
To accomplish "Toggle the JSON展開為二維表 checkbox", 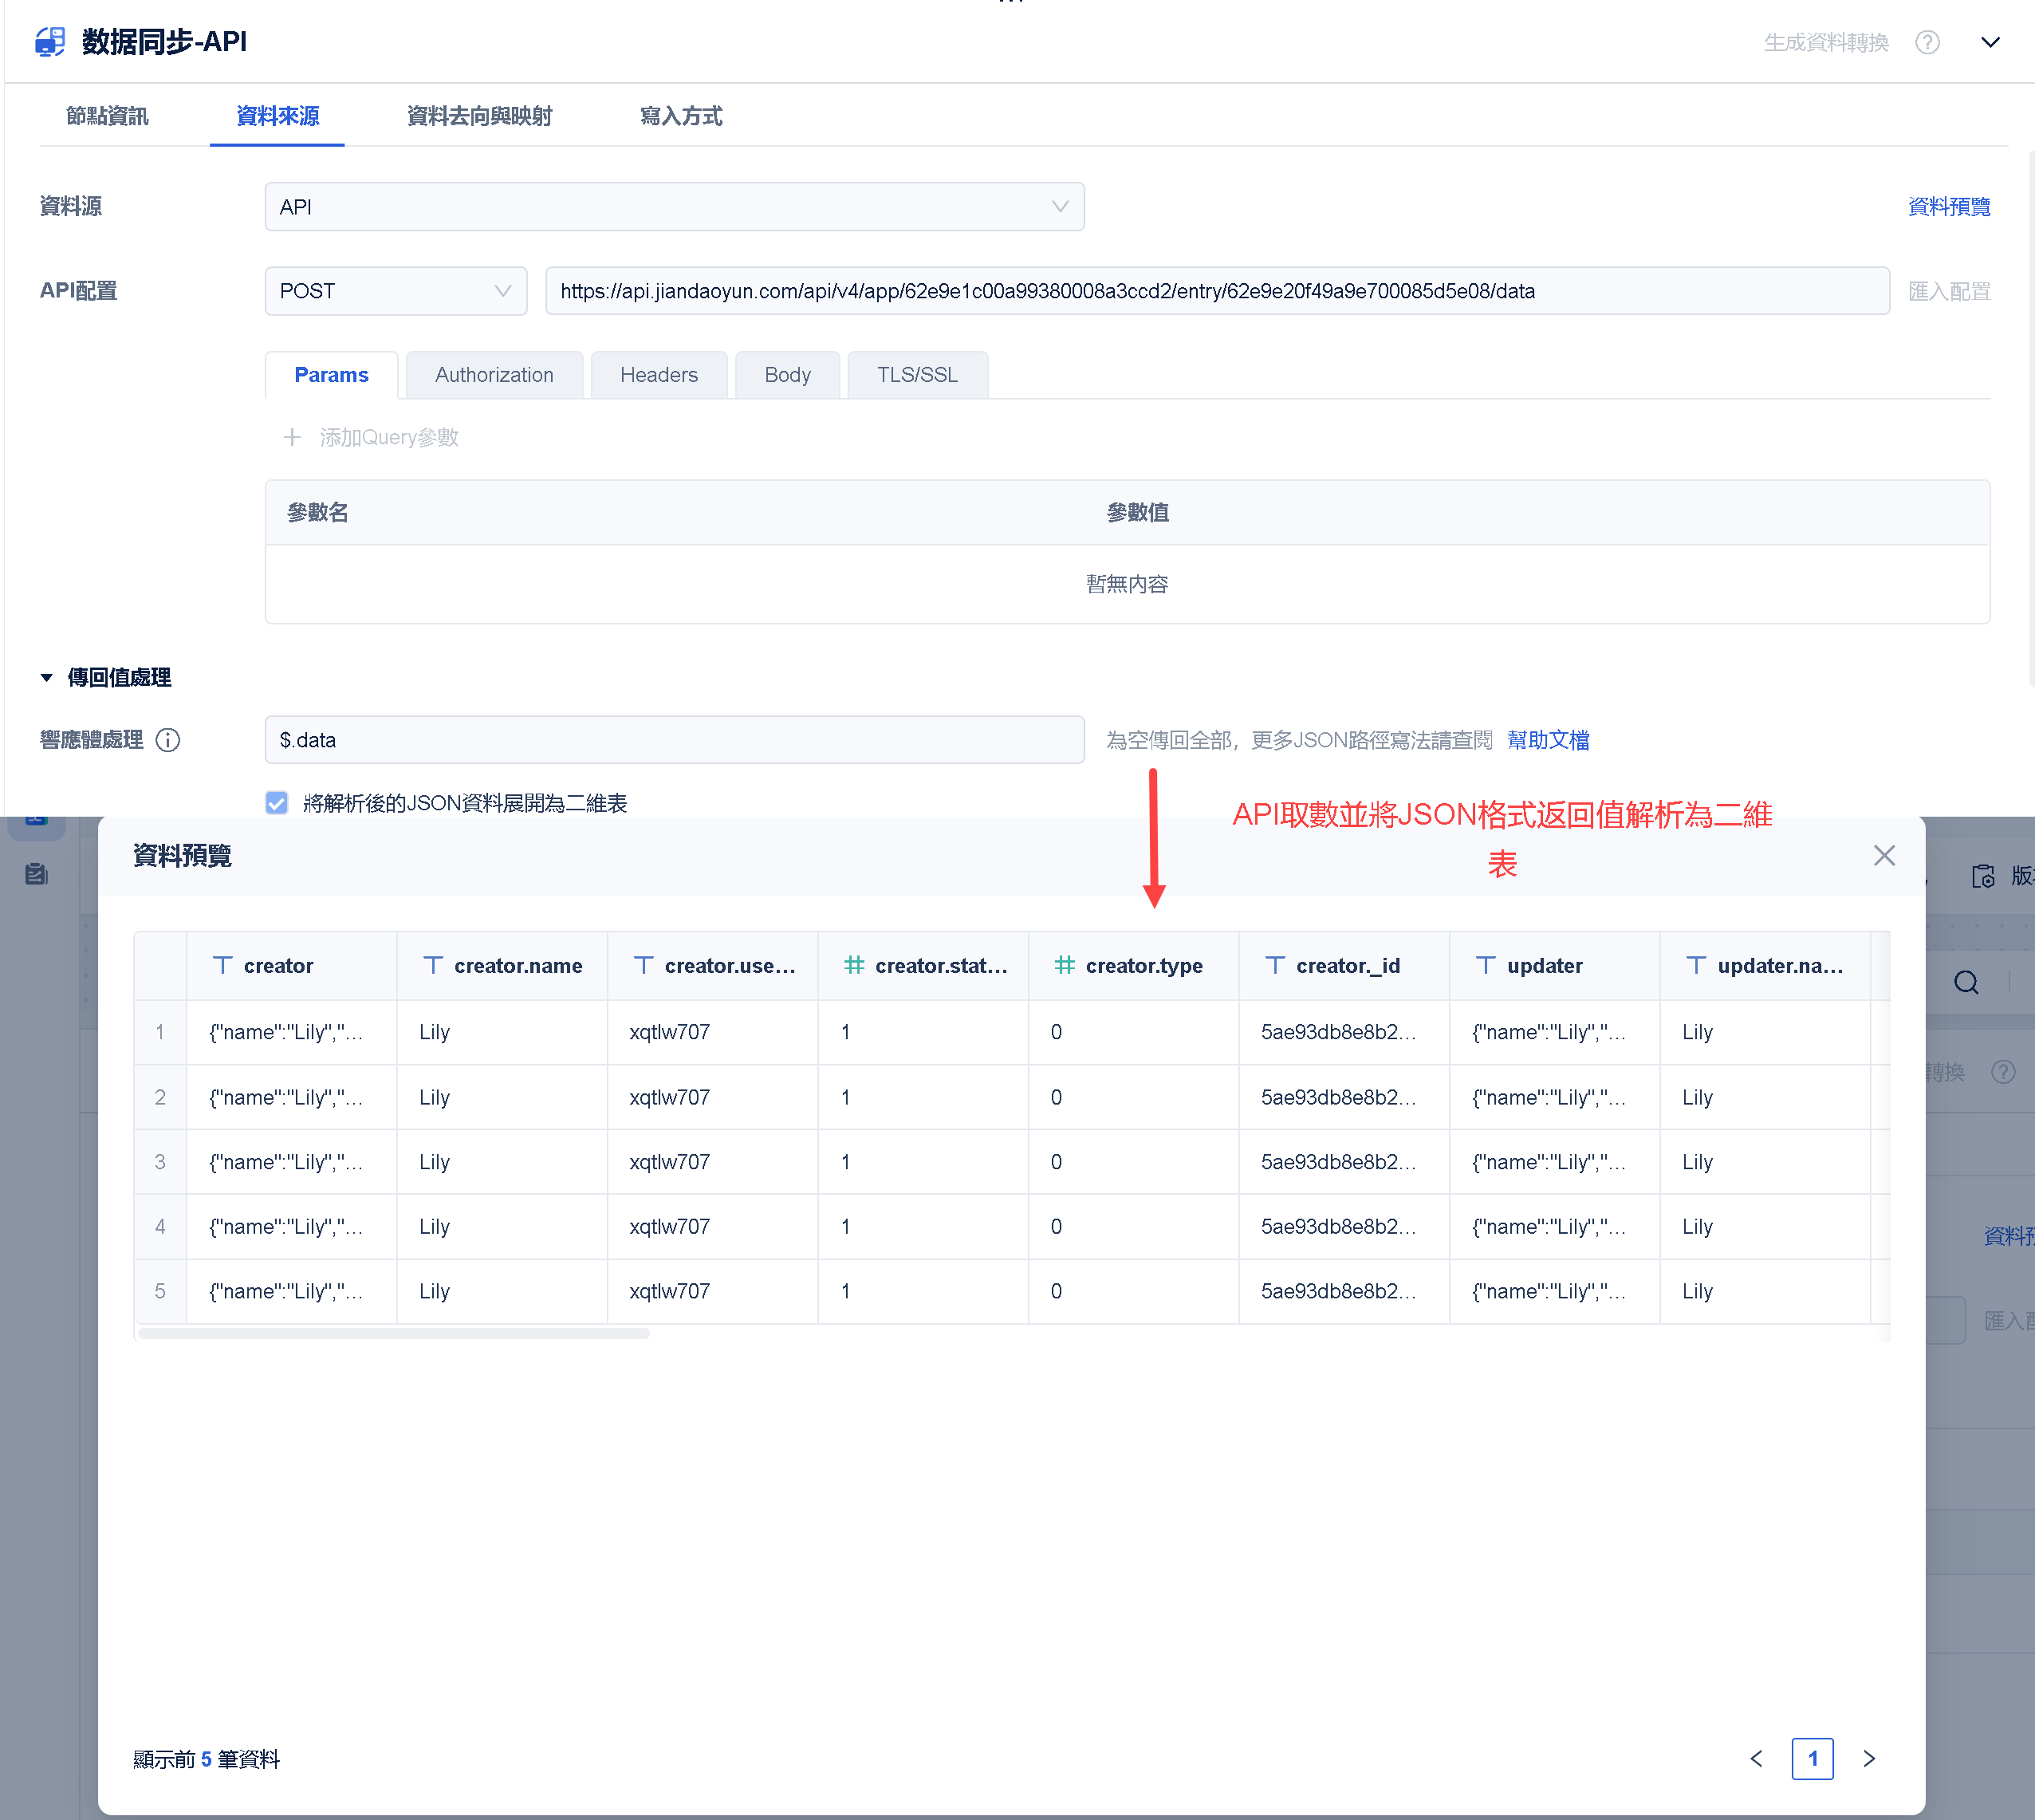I will 277,803.
